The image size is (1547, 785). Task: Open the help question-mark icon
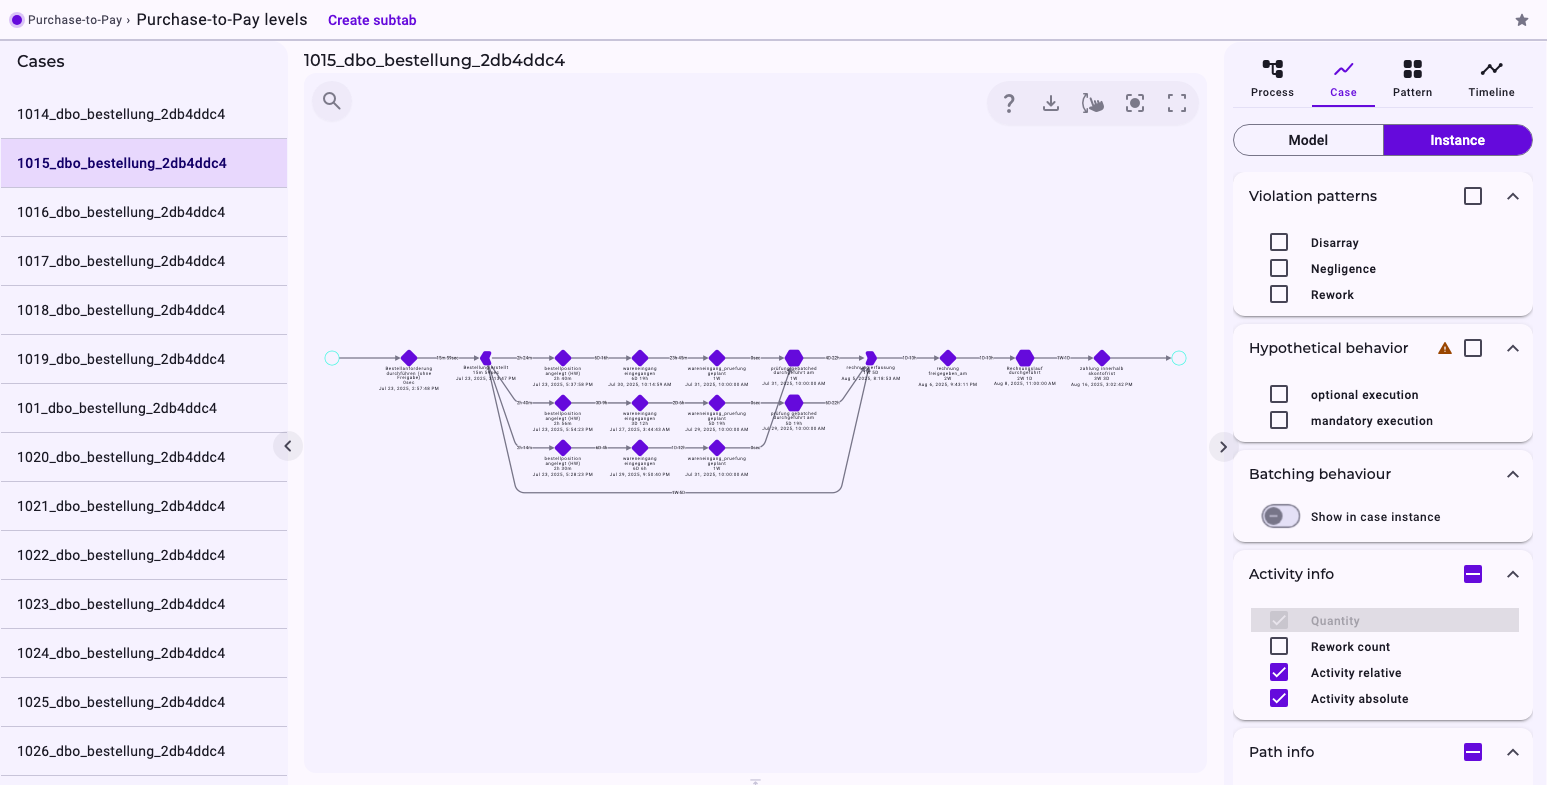click(x=1009, y=103)
